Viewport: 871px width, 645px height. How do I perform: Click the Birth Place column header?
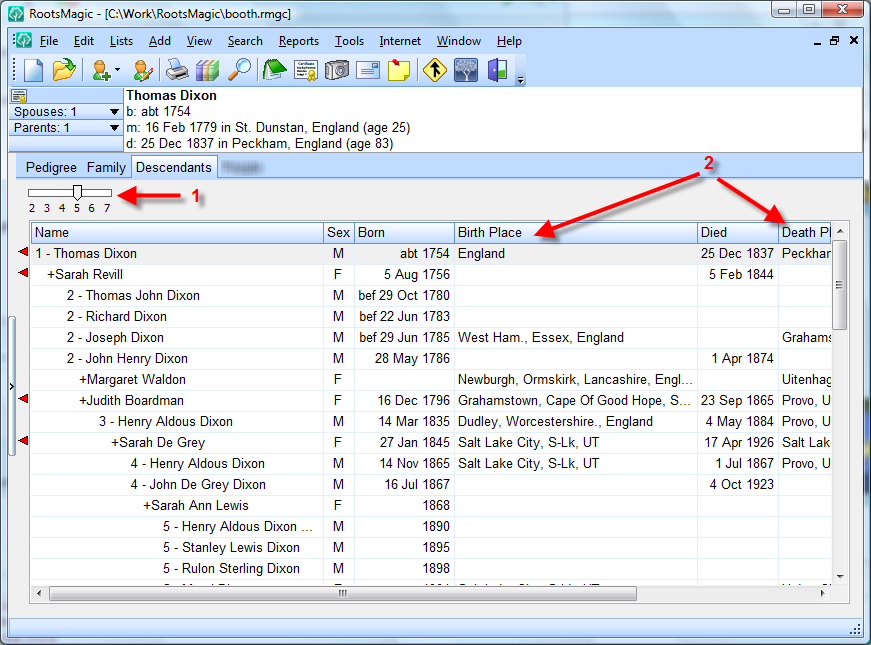click(x=575, y=232)
